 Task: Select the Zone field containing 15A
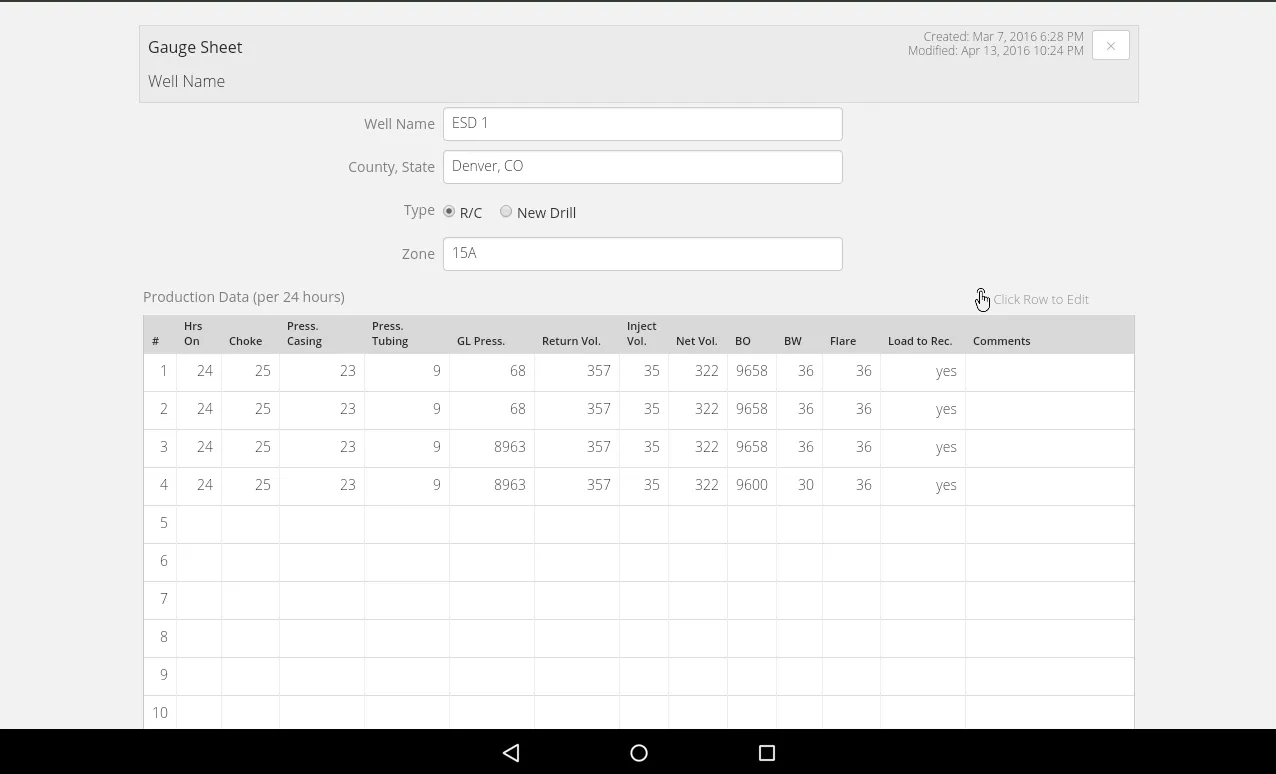(x=643, y=253)
